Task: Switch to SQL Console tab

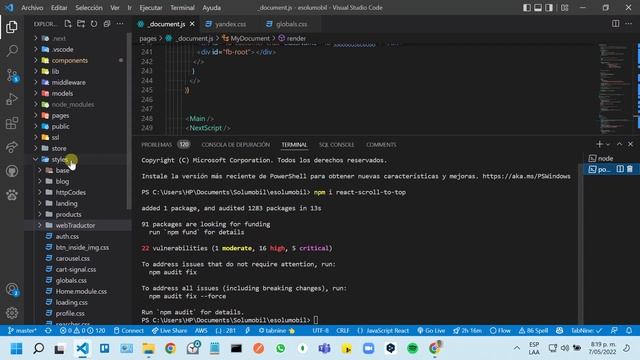Action: (x=336, y=144)
